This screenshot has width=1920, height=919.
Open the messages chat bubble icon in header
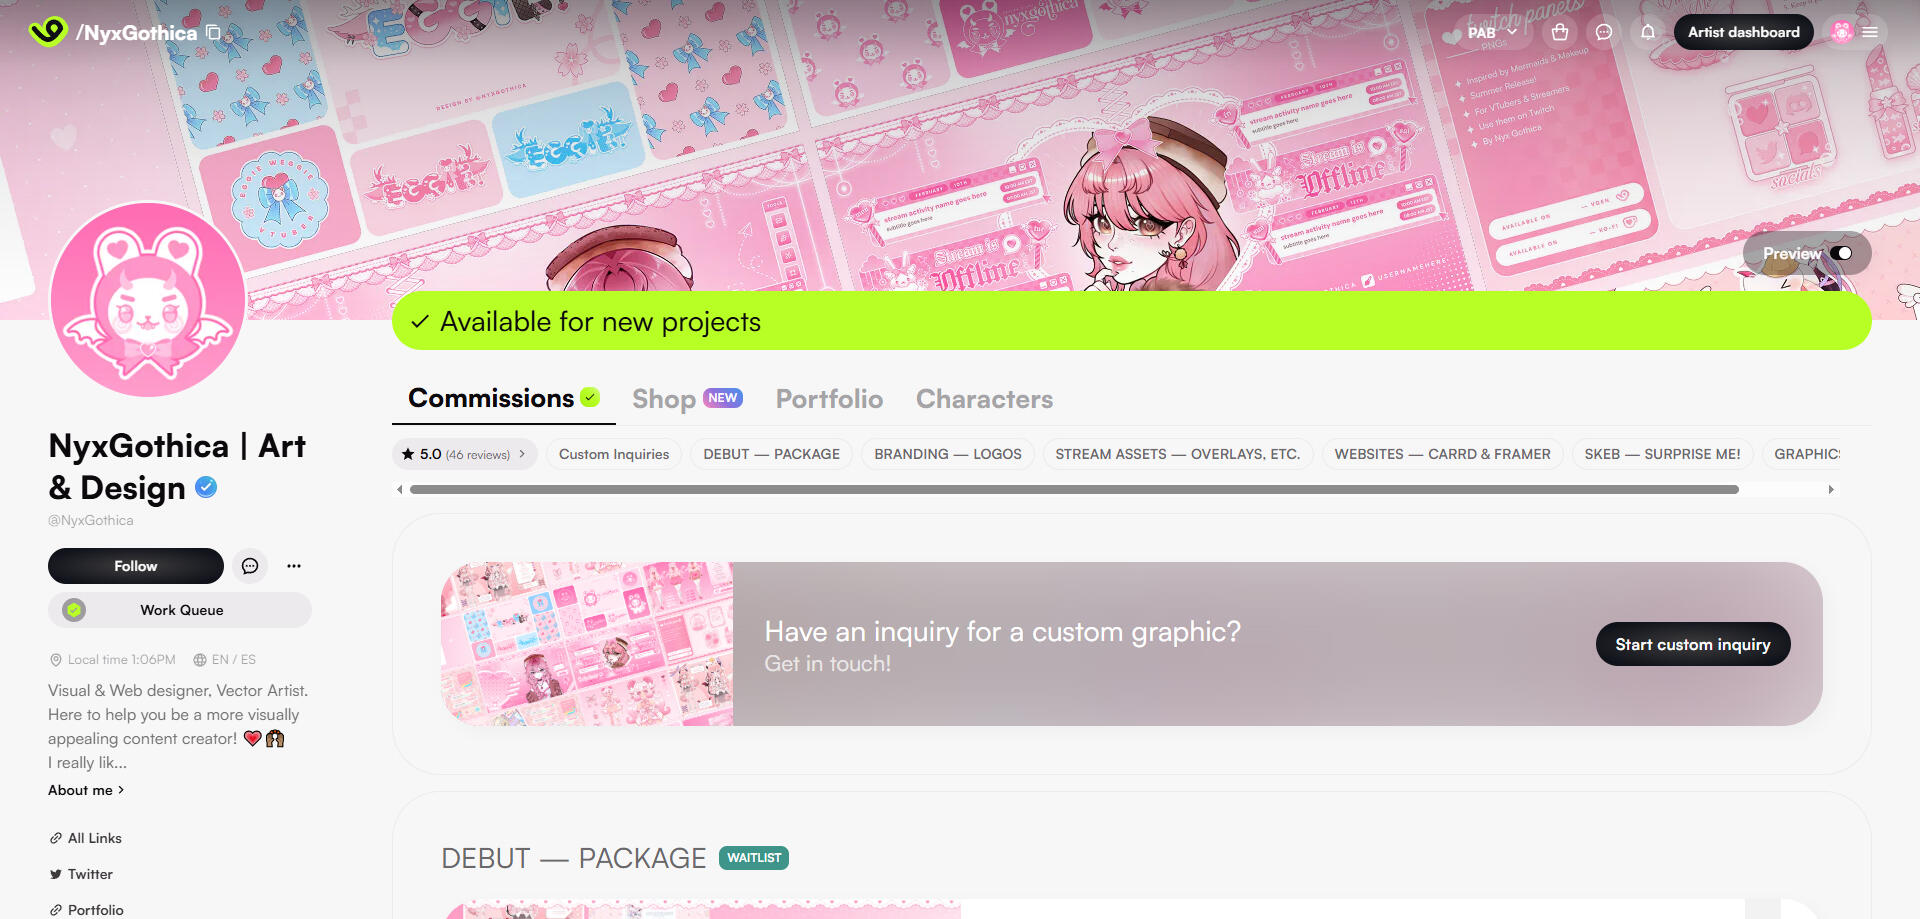pyautogui.click(x=1604, y=32)
